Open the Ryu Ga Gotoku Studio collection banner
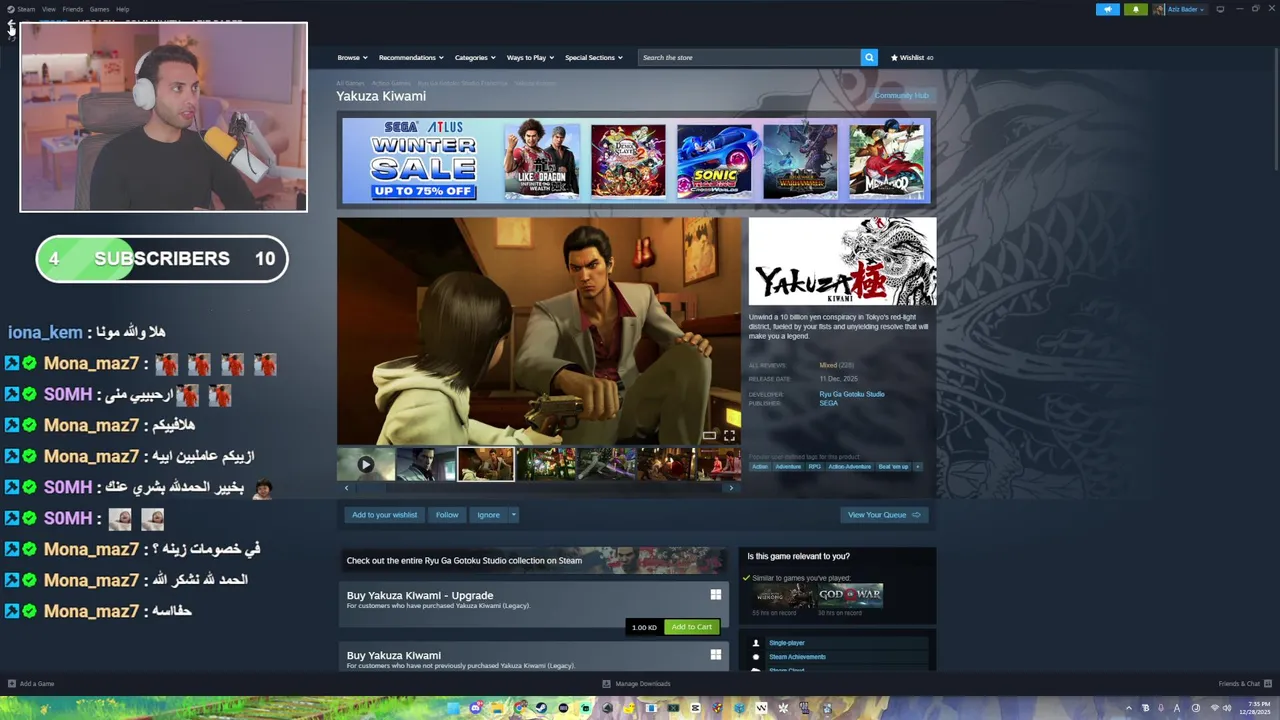The width and height of the screenshot is (1280, 720). click(x=533, y=560)
